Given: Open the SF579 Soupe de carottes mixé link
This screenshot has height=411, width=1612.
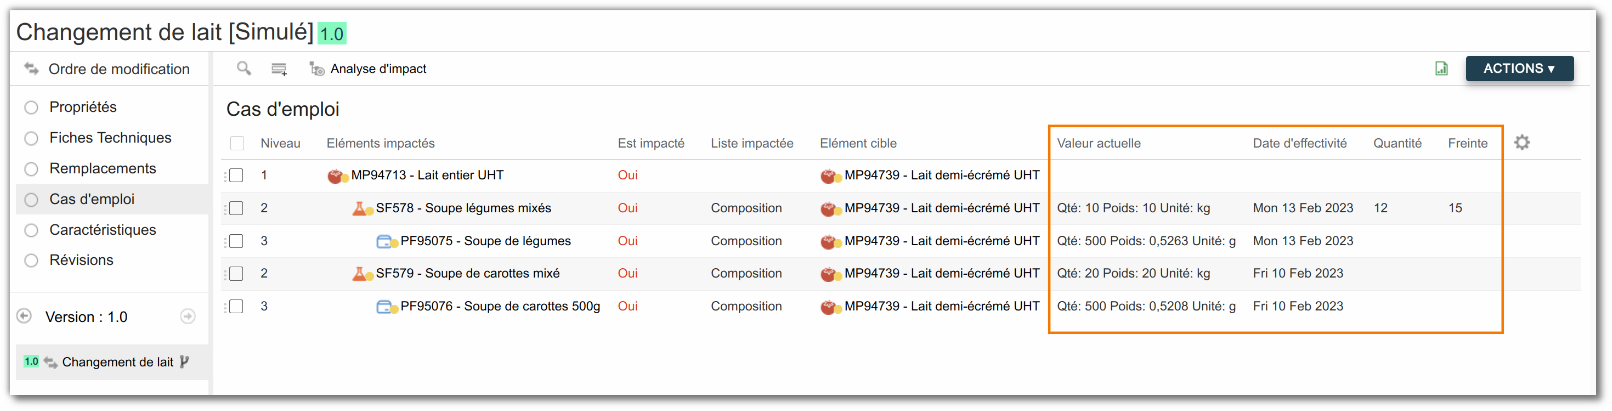Looking at the screenshot, I should click(x=467, y=273).
